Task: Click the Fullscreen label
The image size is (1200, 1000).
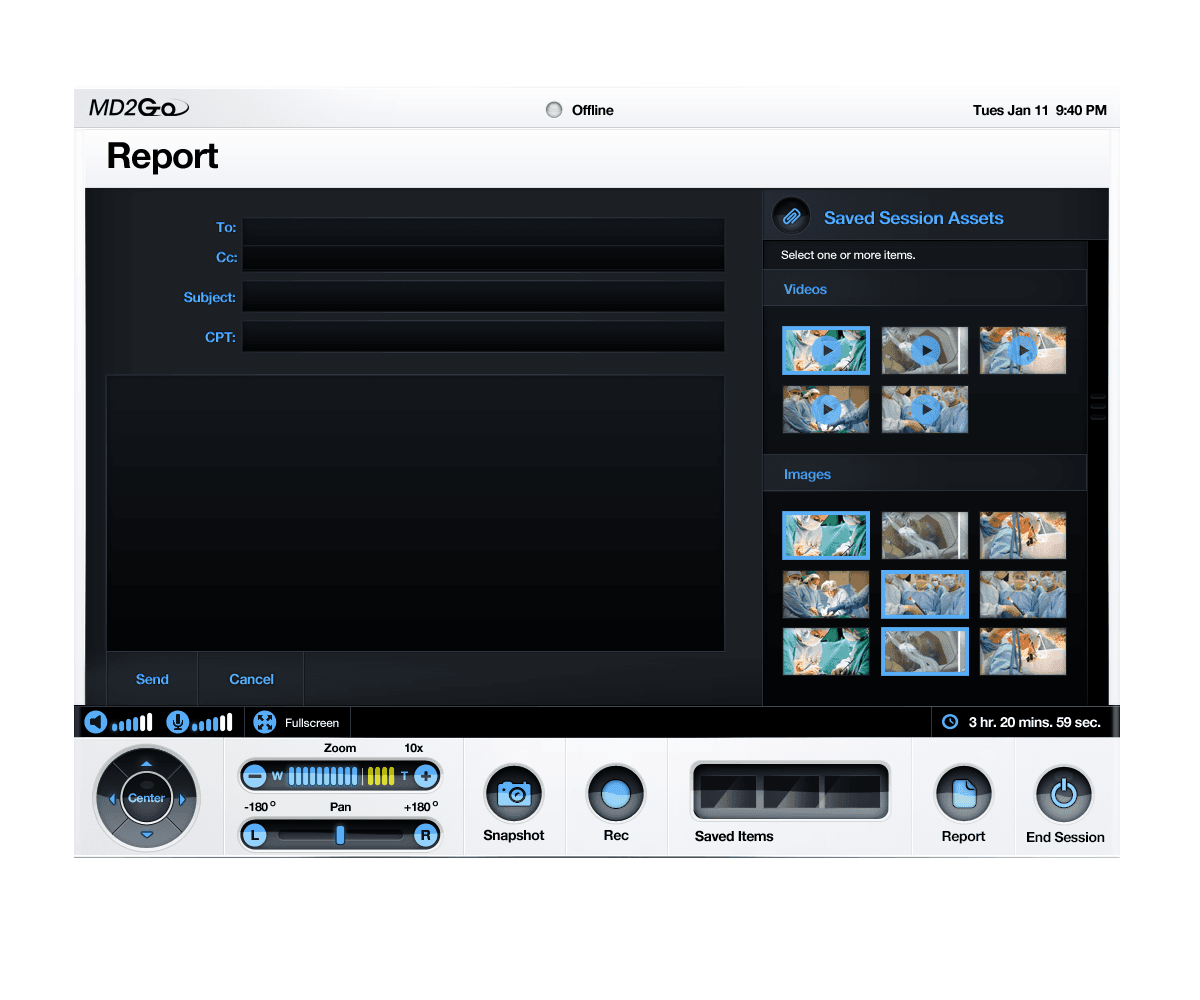Action: [312, 722]
